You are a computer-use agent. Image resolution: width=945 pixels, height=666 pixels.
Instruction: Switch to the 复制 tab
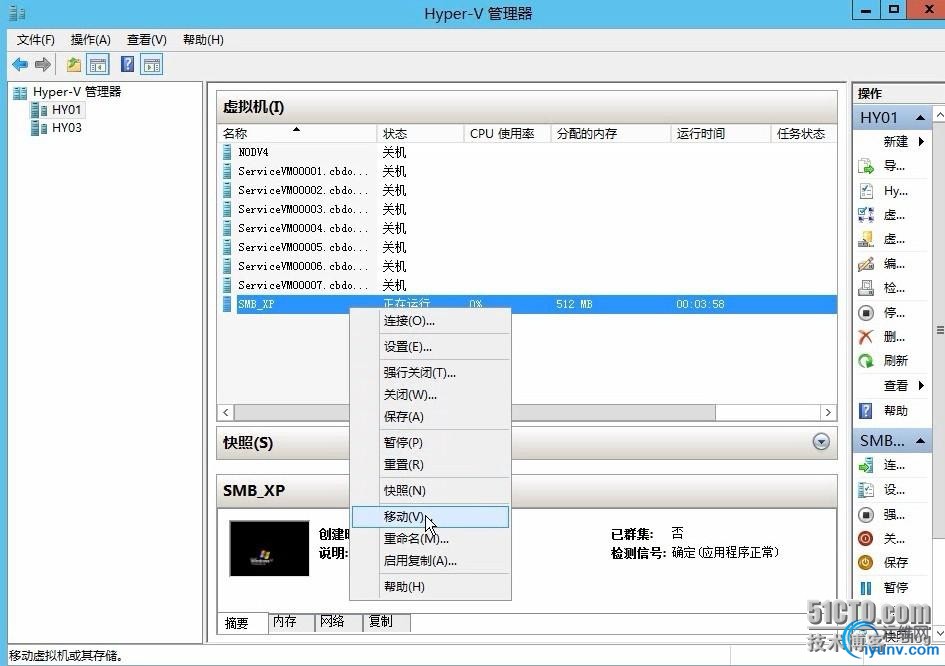point(387,622)
